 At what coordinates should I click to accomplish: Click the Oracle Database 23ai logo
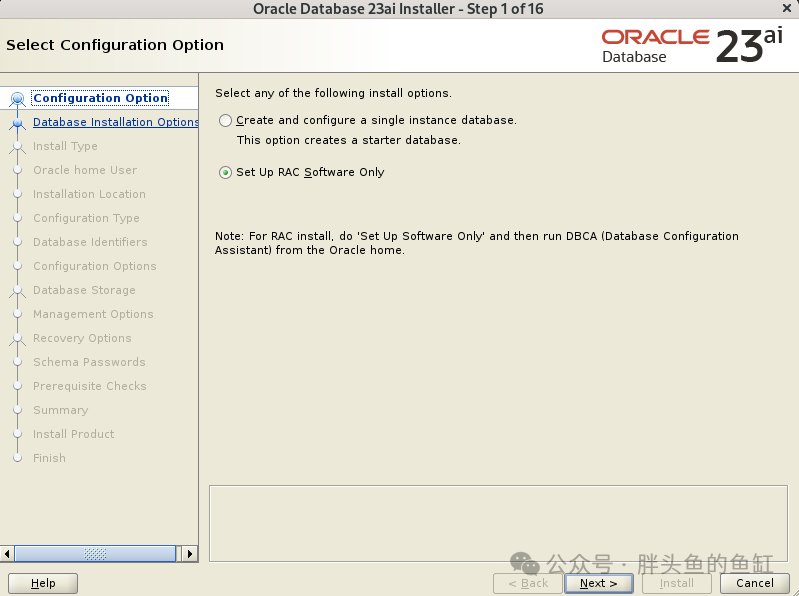pyautogui.click(x=692, y=46)
